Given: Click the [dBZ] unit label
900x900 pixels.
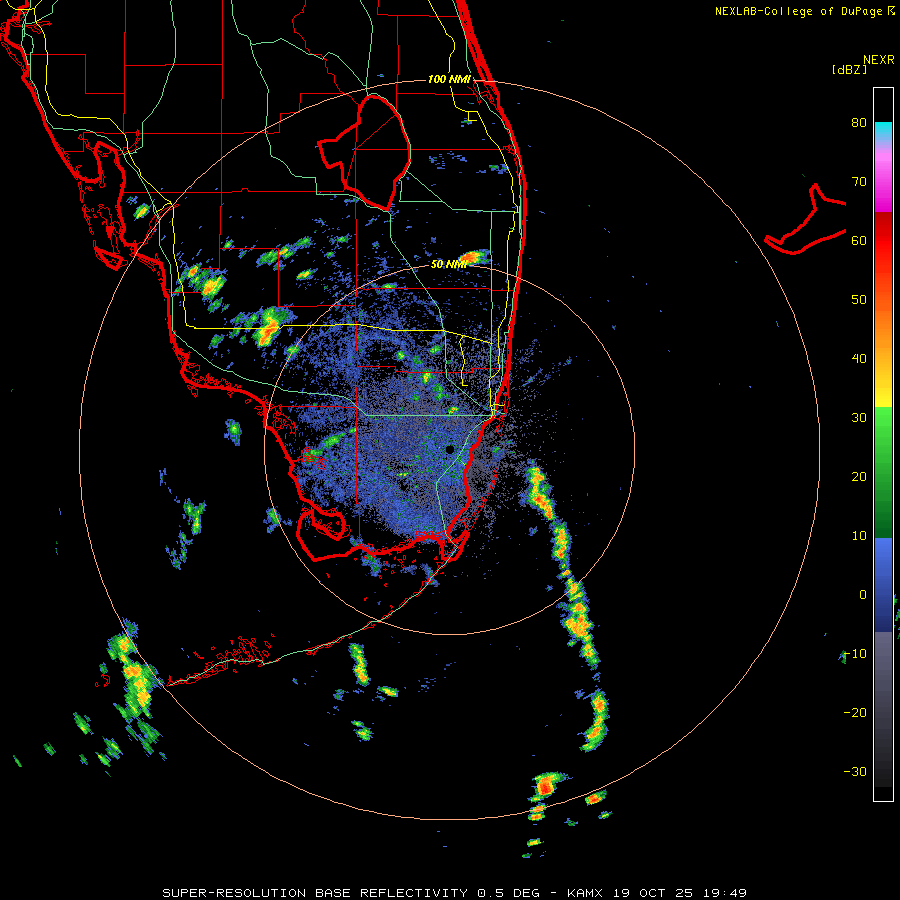Looking at the screenshot, I should click(x=849, y=69).
